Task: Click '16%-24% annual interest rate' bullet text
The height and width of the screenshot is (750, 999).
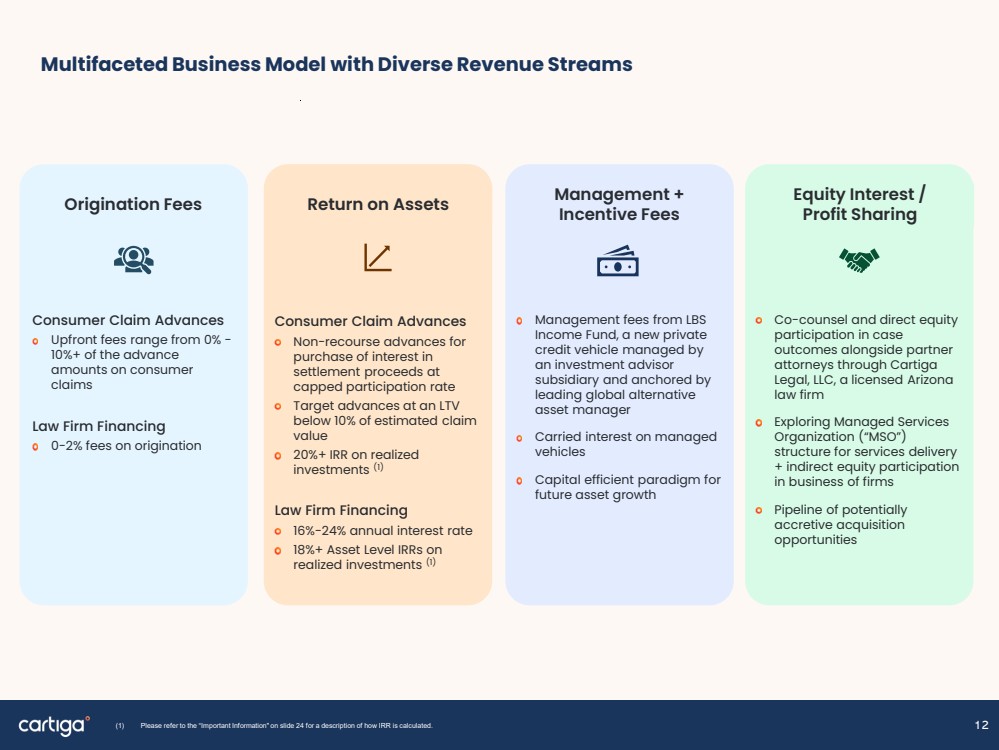Action: (382, 530)
